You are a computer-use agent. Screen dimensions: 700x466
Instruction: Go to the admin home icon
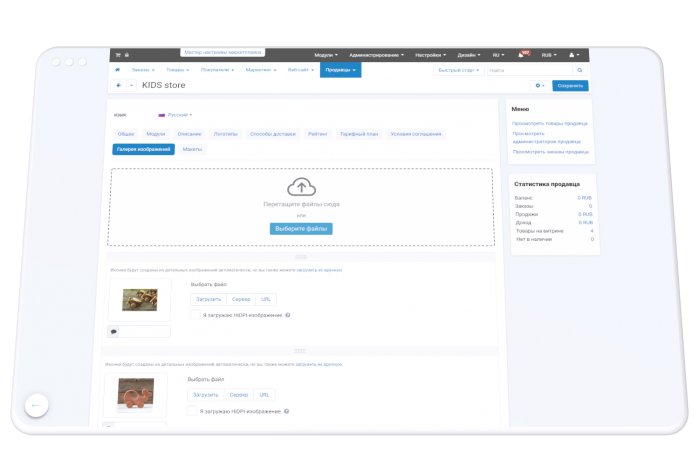click(x=117, y=70)
